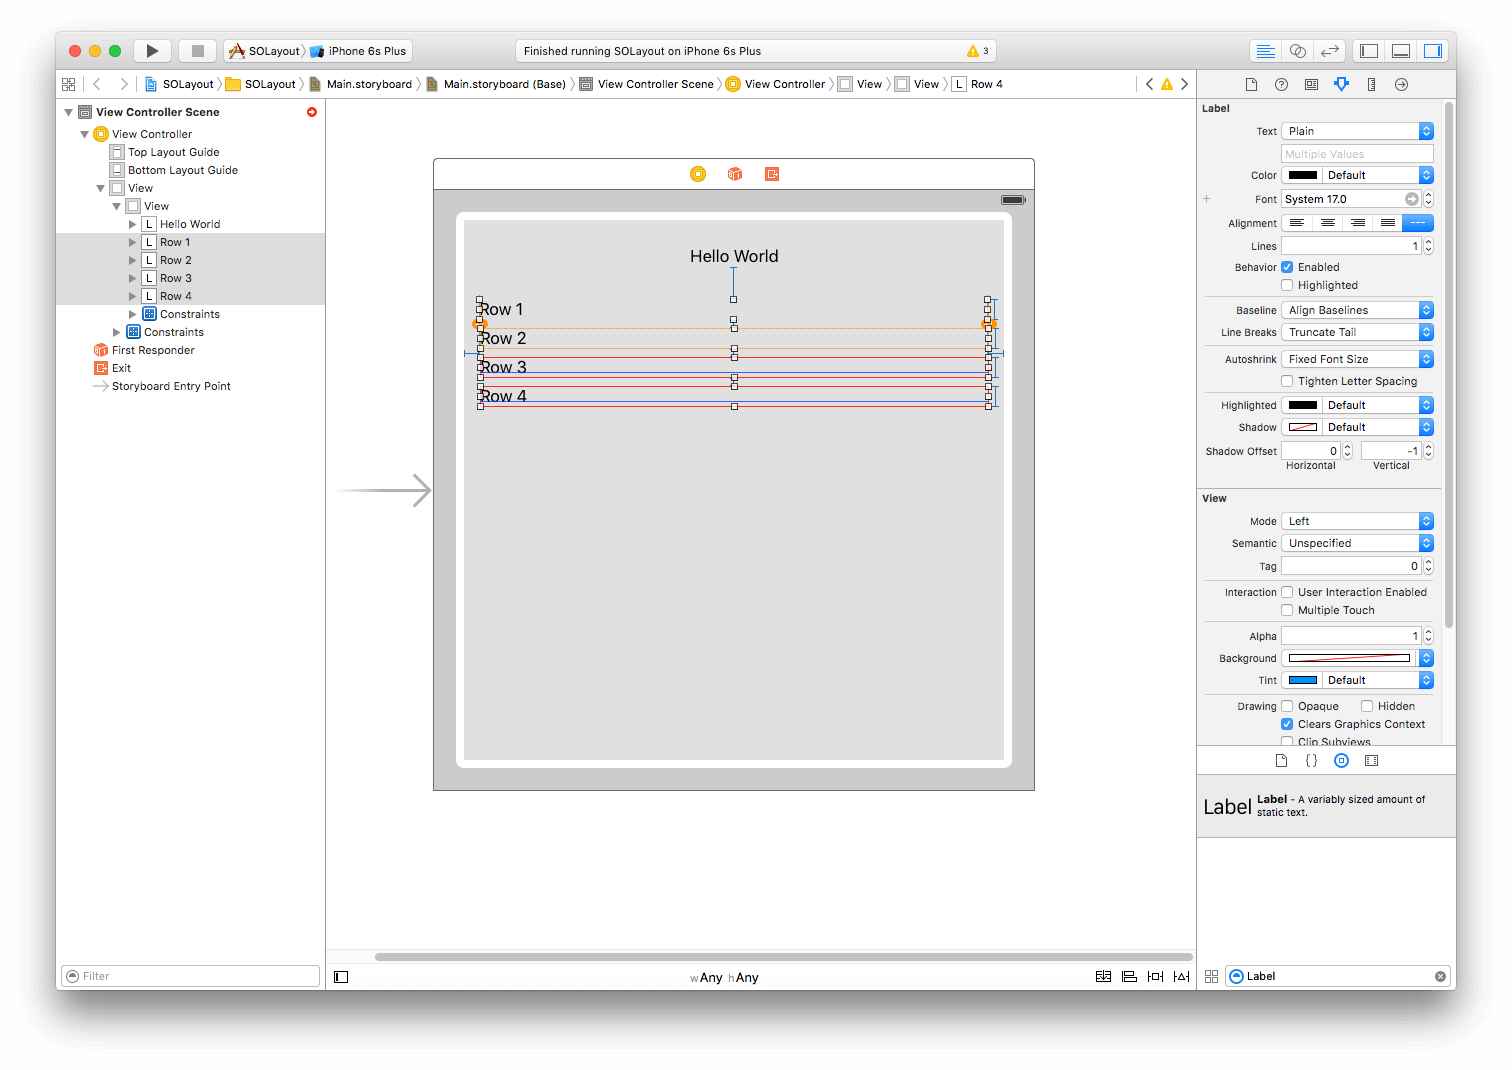The width and height of the screenshot is (1512, 1070).
Task: Open the Size inspector tab
Action: point(1371,84)
